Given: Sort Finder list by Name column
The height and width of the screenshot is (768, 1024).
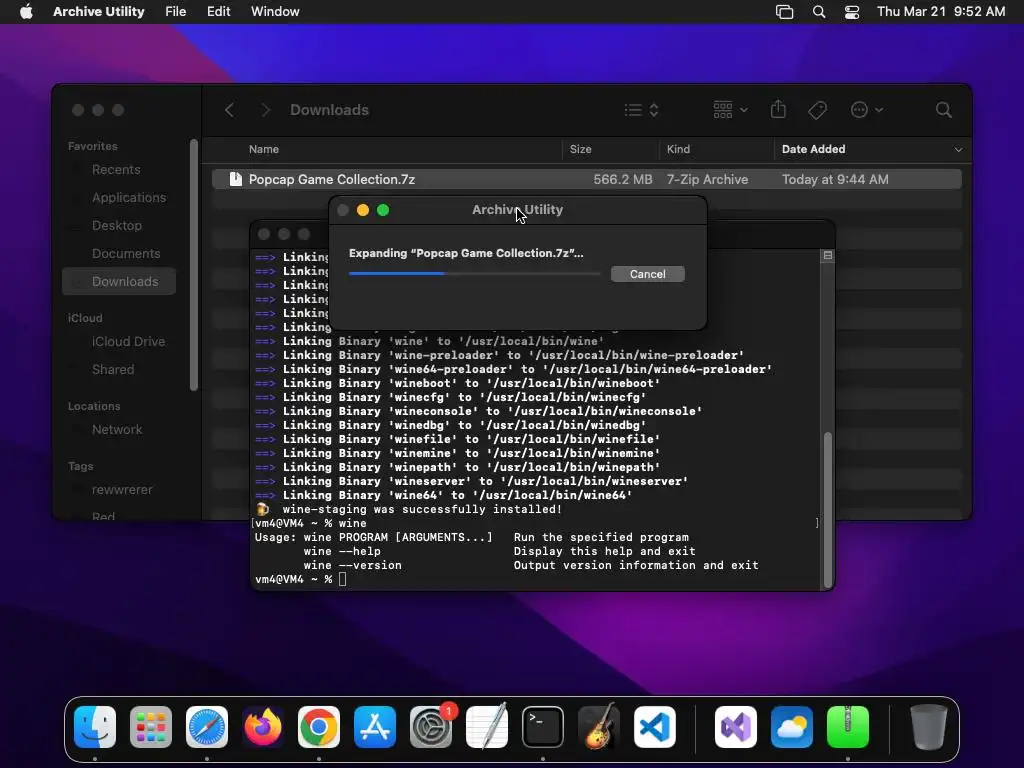Looking at the screenshot, I should coord(264,150).
